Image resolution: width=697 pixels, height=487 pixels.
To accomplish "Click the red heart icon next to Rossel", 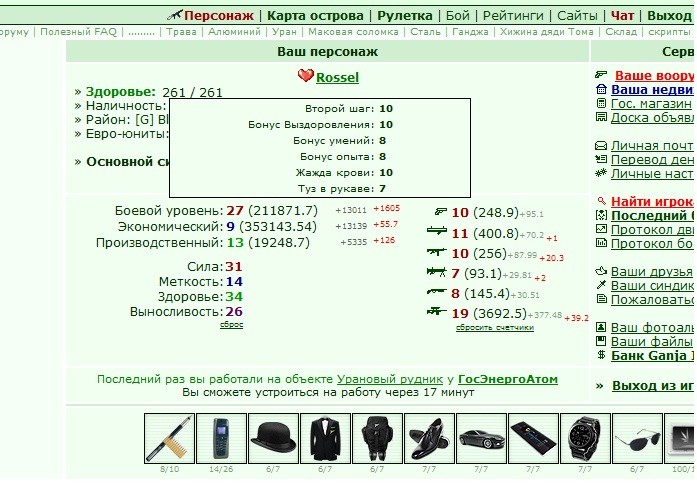I will (305, 76).
